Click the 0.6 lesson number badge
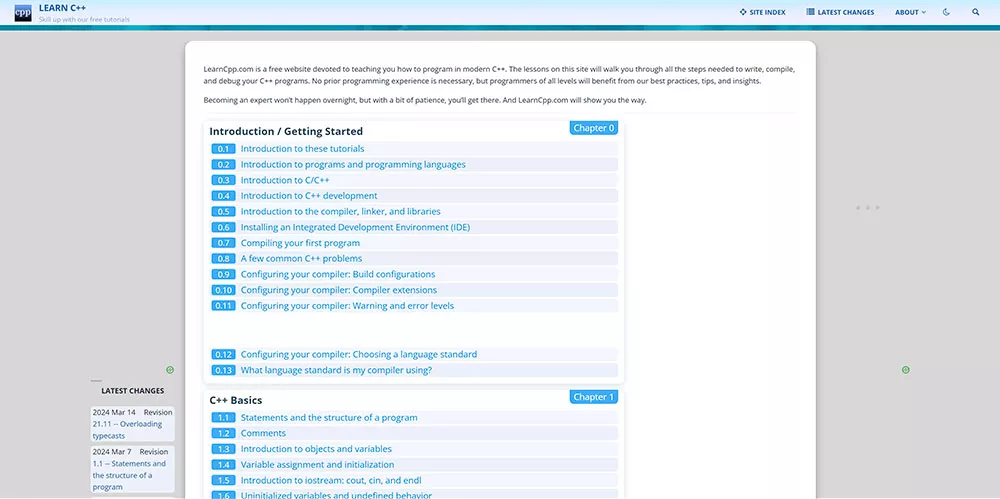Screen dimensions: 1000x499 223,227
